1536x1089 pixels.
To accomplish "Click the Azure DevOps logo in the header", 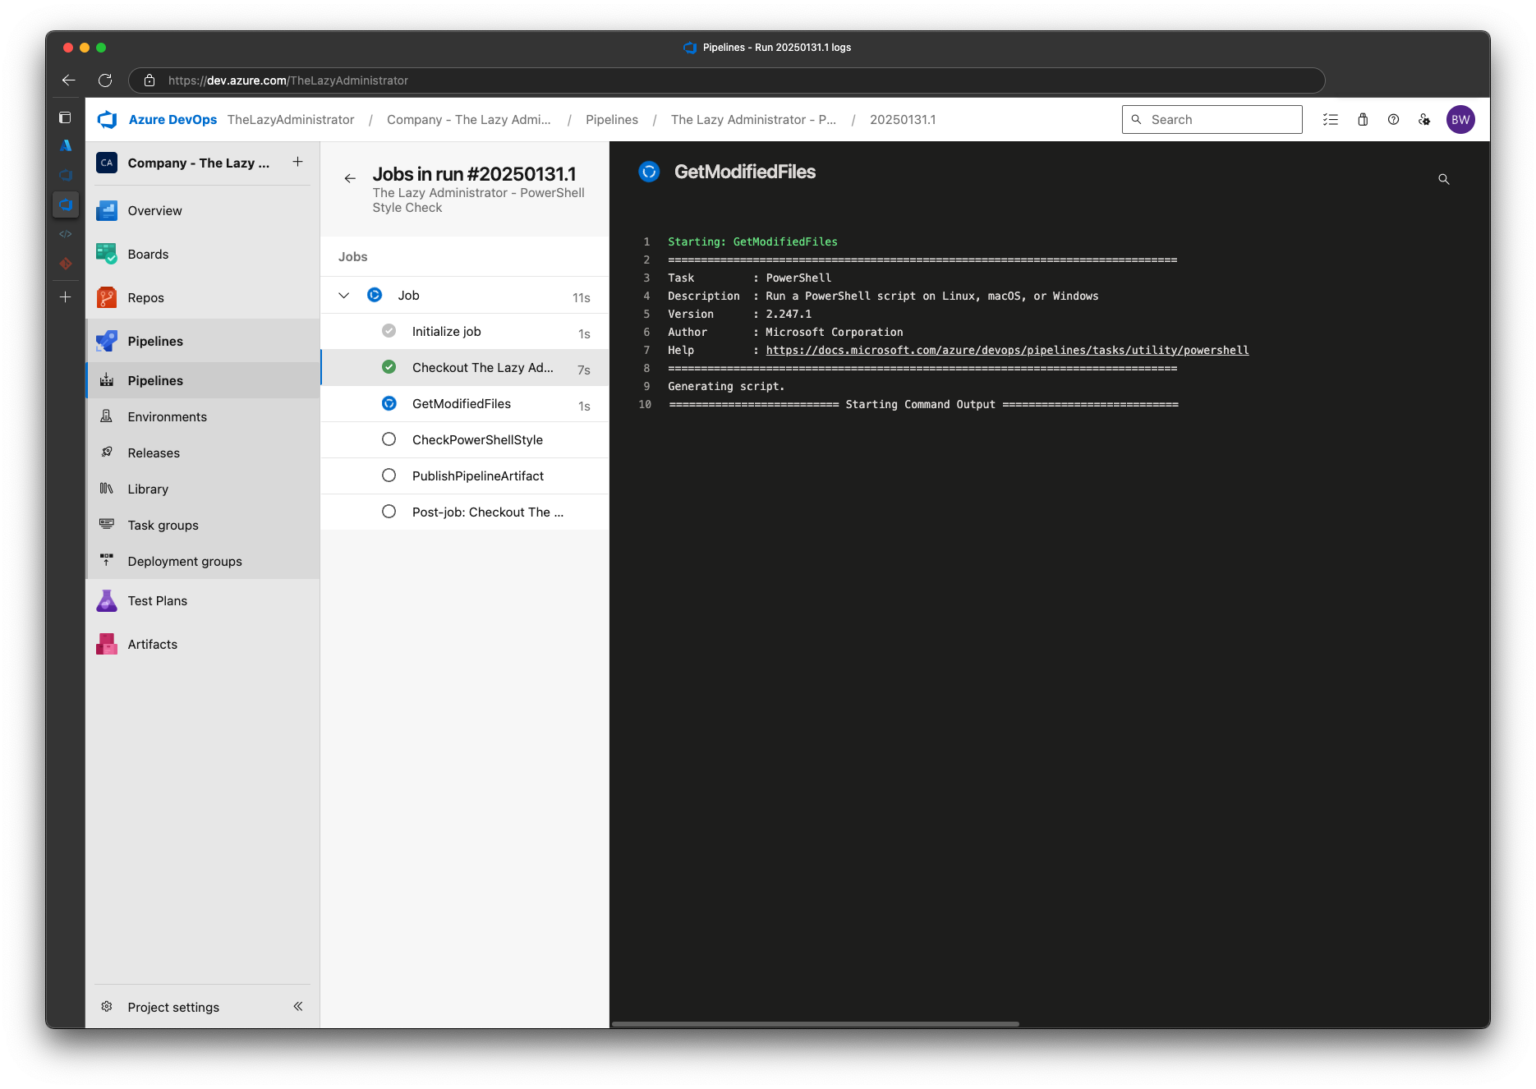I will click(107, 120).
